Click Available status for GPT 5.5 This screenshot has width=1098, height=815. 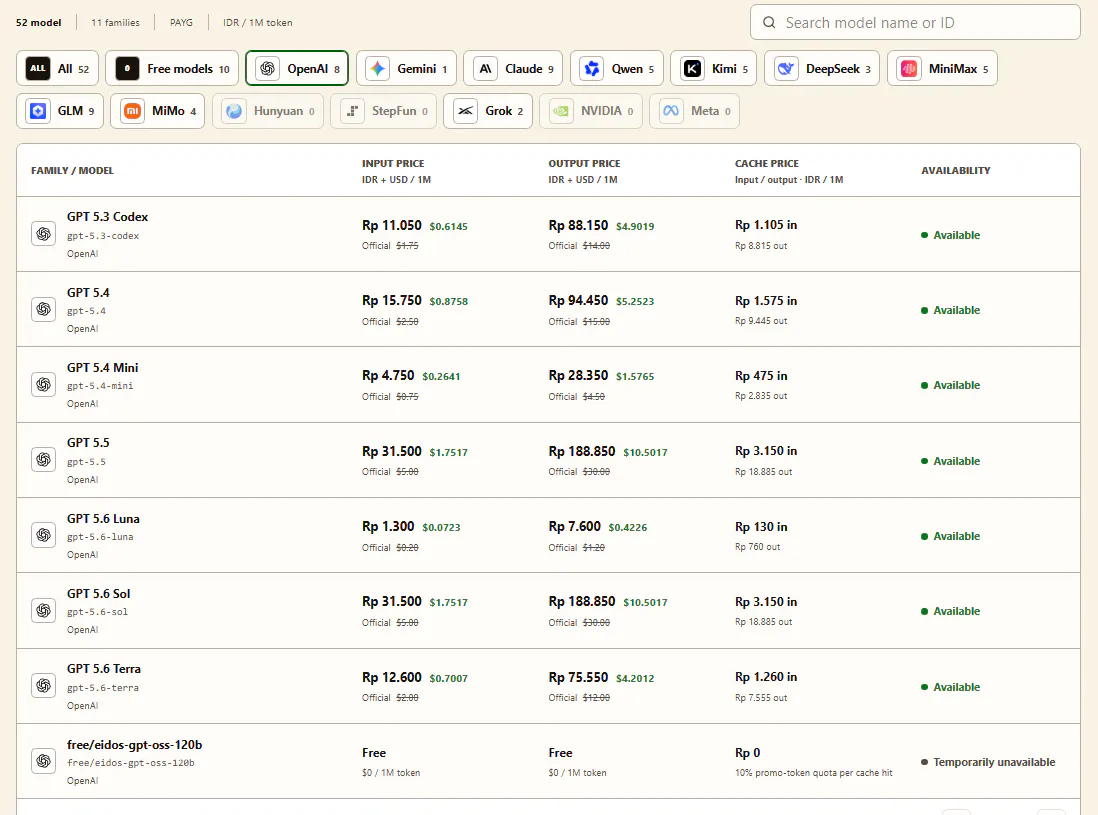pyautogui.click(x=950, y=461)
